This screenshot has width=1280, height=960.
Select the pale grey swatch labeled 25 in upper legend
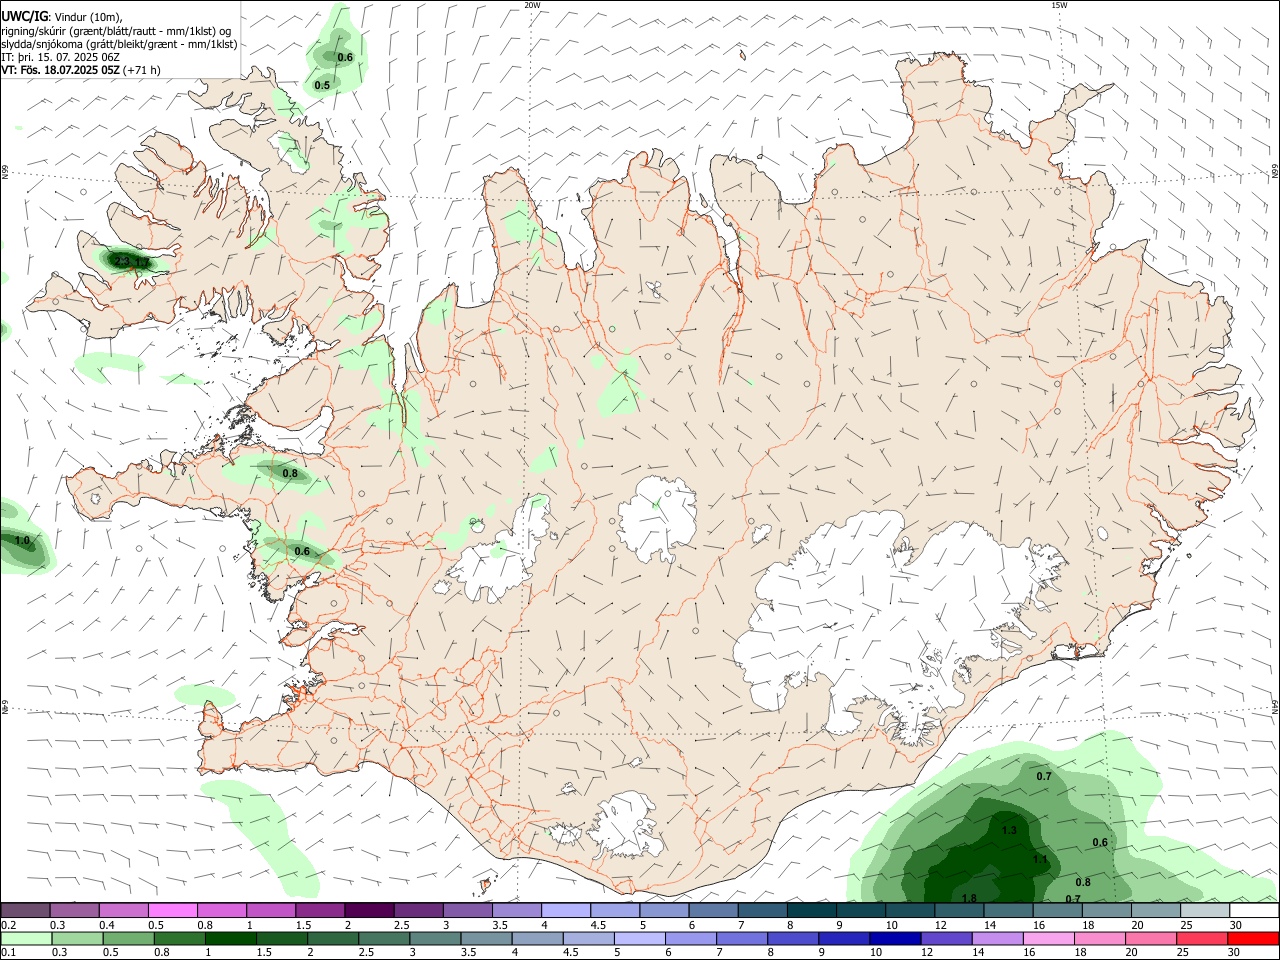pyautogui.click(x=1205, y=910)
